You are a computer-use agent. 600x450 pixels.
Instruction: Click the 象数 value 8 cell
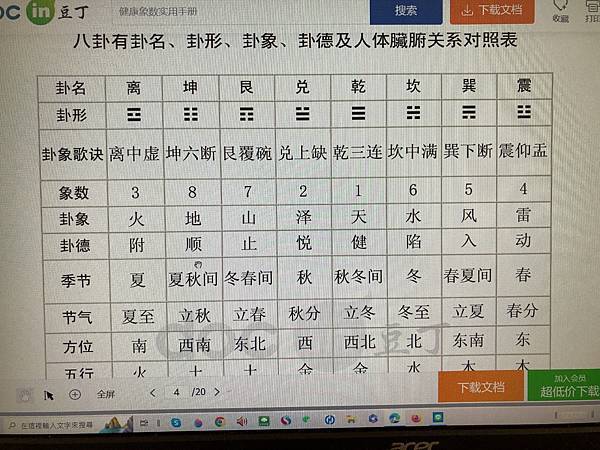(x=192, y=192)
